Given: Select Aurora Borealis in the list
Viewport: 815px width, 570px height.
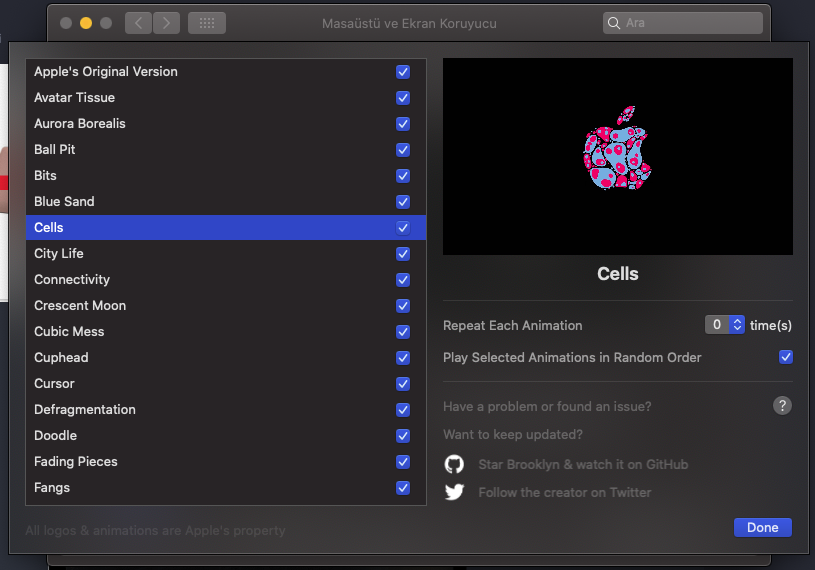Looking at the screenshot, I should (x=80, y=124).
